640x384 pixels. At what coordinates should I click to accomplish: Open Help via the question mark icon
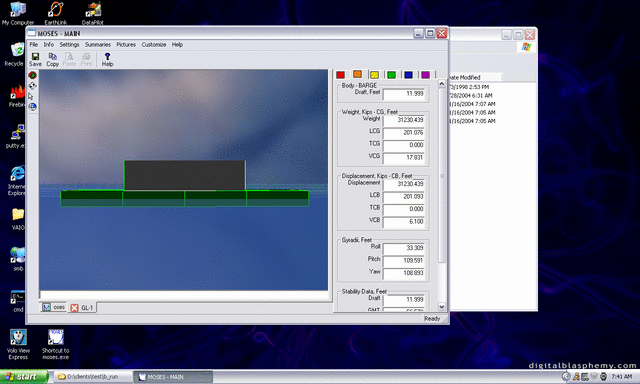click(x=107, y=60)
